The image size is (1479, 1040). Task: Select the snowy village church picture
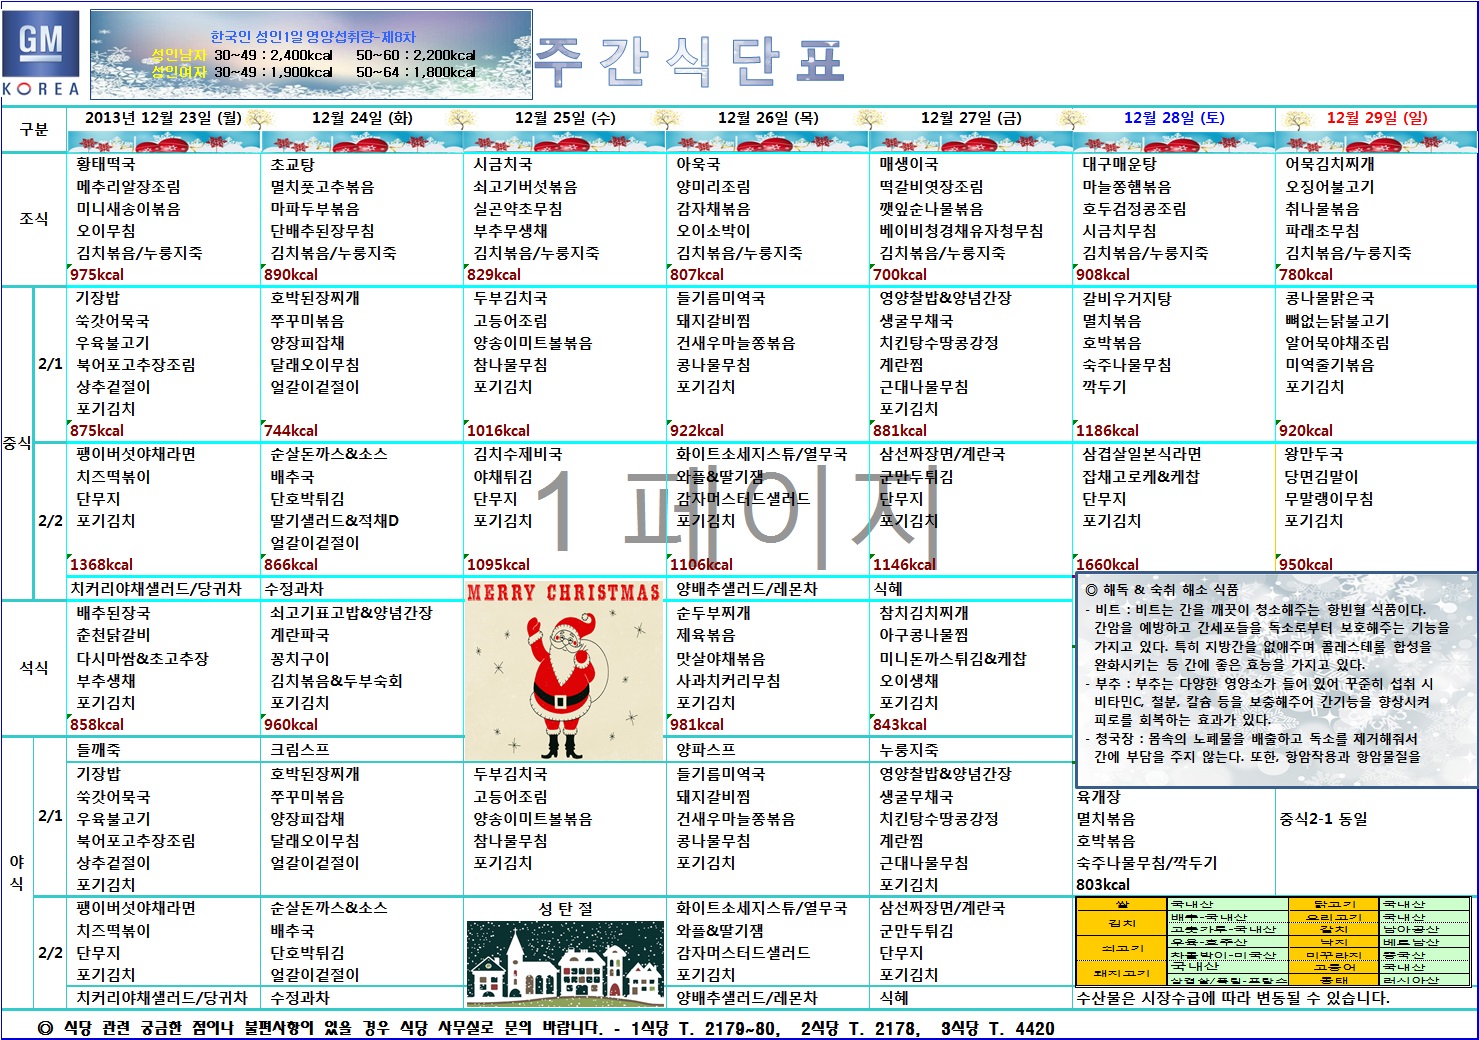point(565,964)
